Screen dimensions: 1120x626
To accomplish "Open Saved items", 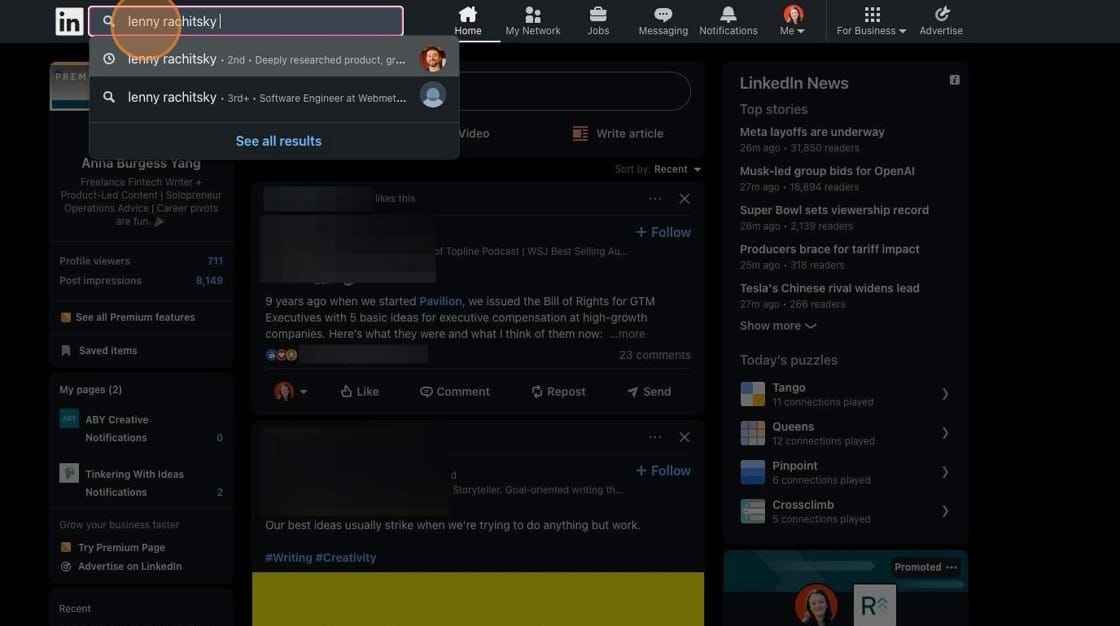I will coord(99,351).
